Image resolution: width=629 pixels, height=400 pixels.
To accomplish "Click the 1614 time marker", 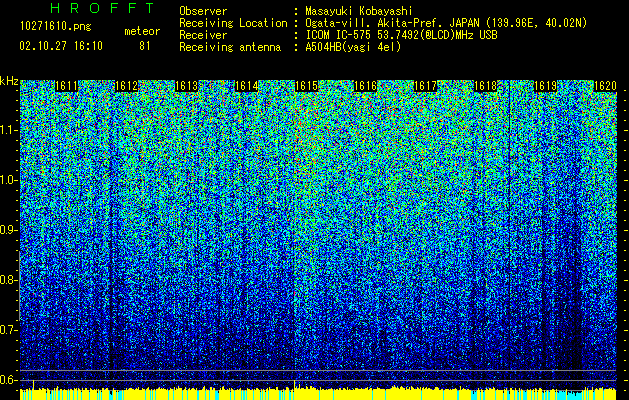I will tap(246, 86).
